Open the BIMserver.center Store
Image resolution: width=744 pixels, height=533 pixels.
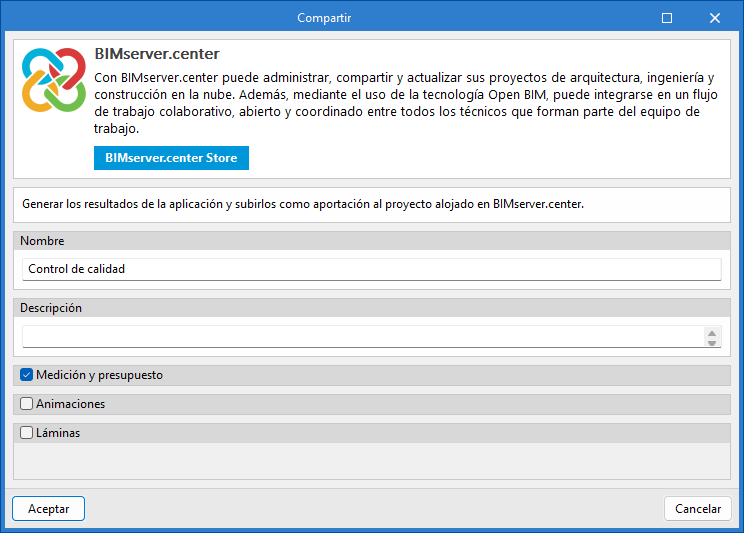click(x=170, y=158)
